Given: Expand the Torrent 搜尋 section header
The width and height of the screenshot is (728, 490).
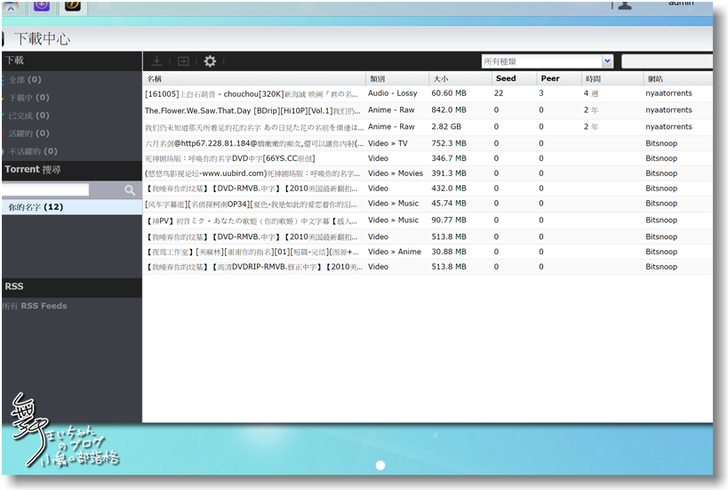Looking at the screenshot, I should [72, 170].
